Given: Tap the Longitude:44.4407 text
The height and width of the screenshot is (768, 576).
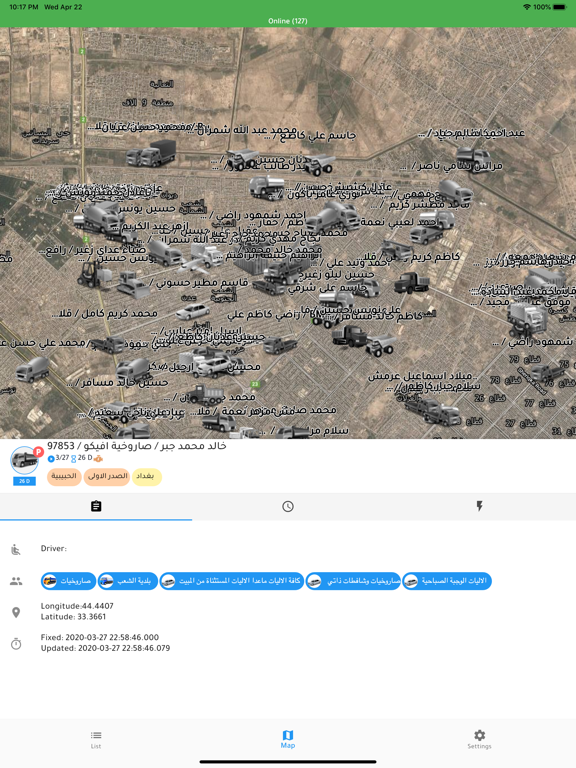Looking at the screenshot, I should 77,606.
